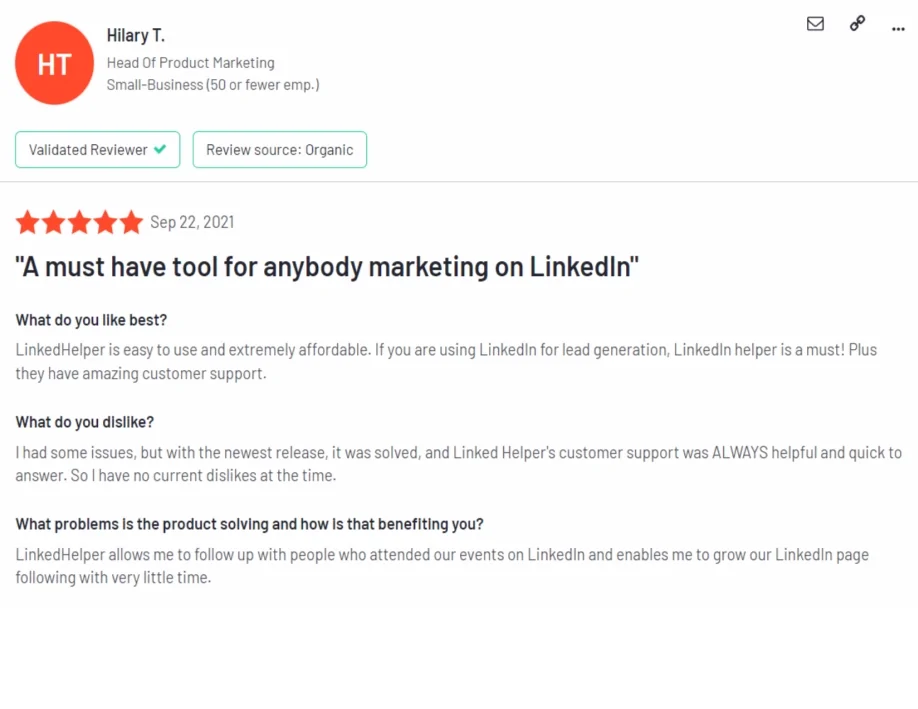
Task: Click the Validated Reviewer badge
Action: point(97,149)
